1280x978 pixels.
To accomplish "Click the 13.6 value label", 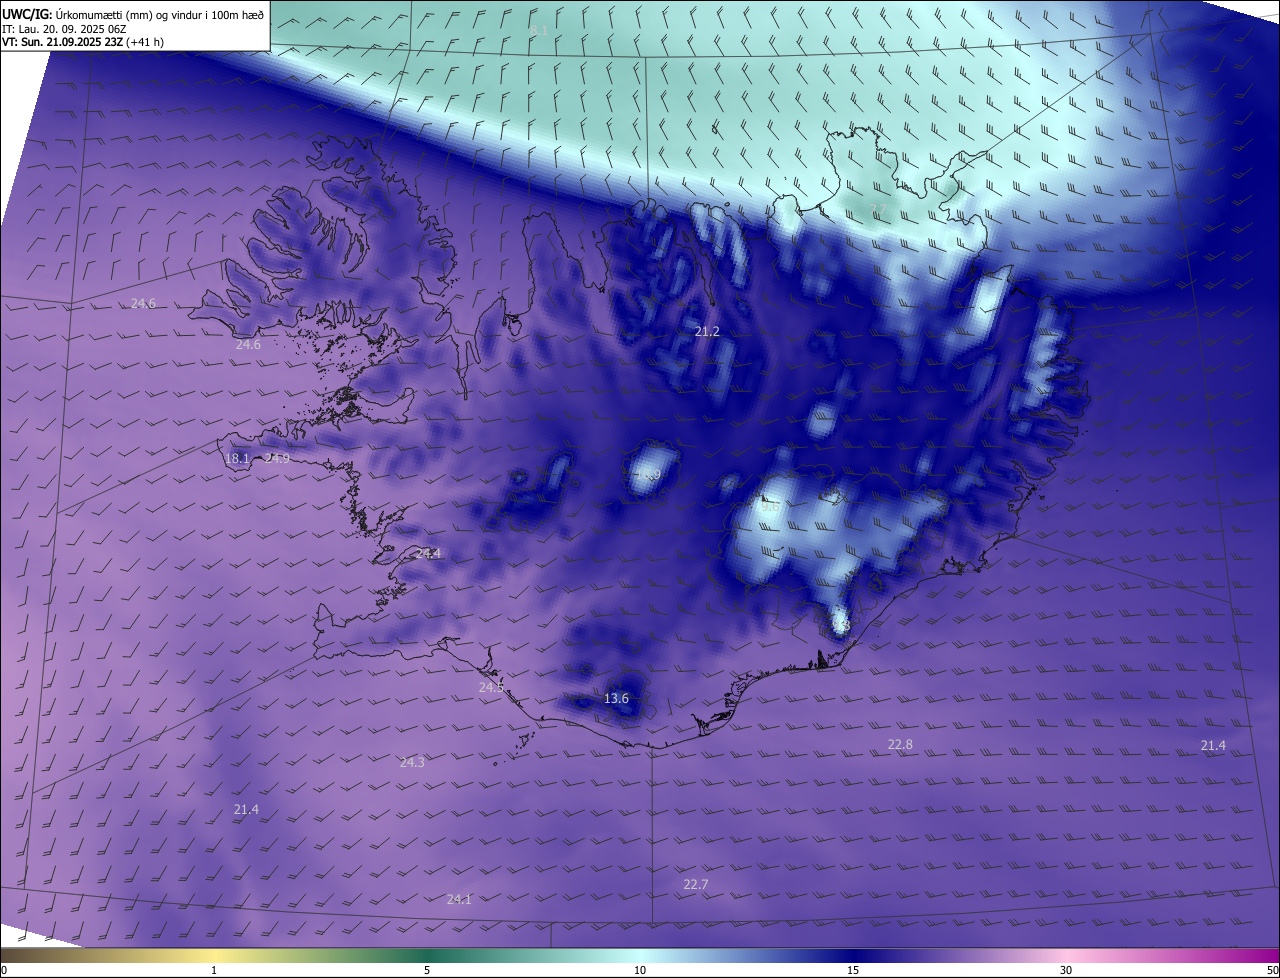I will pos(617,698).
